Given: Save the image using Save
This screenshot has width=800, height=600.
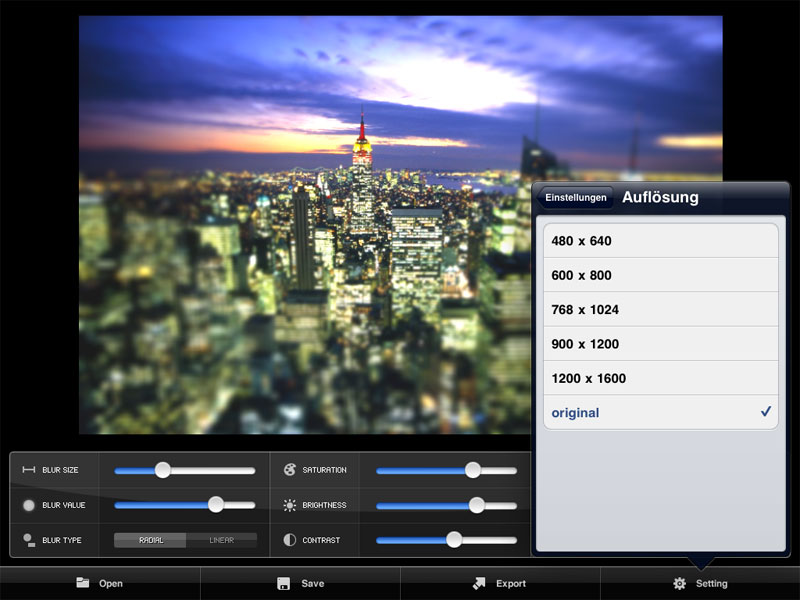Looking at the screenshot, I should click(x=300, y=583).
